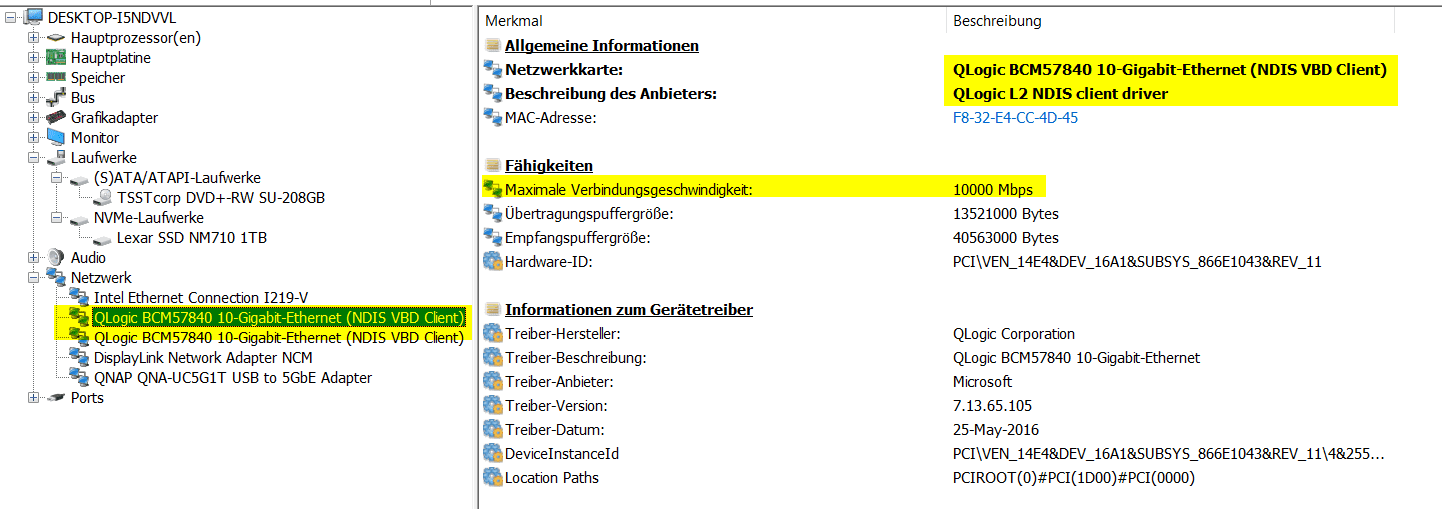Collapse the DESKTOP-I5NDVVL root node
This screenshot has width=1442, height=509.
pyautogui.click(x=11, y=18)
